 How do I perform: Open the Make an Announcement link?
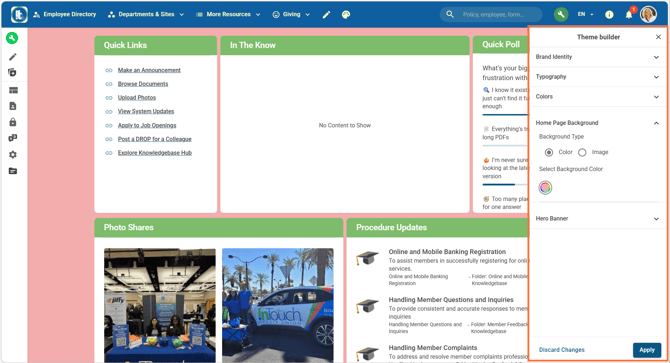click(149, 70)
